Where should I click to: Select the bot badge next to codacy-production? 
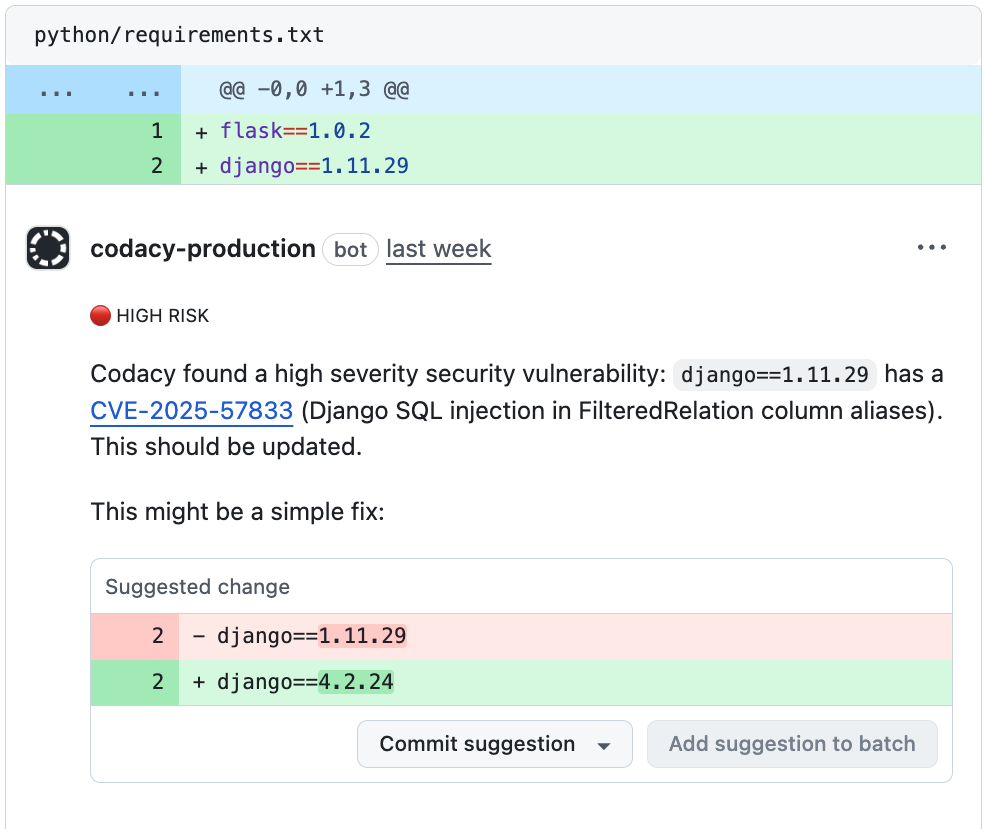click(350, 250)
